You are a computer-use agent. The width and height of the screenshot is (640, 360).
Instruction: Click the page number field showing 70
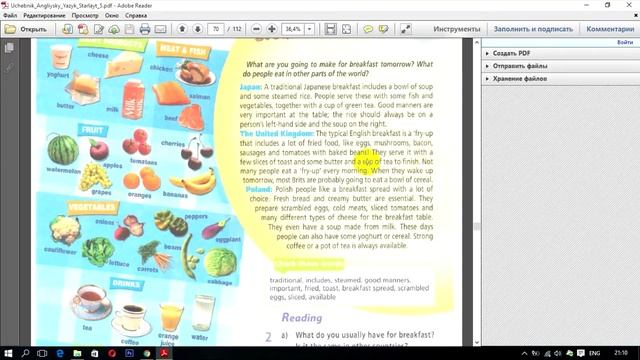216,29
